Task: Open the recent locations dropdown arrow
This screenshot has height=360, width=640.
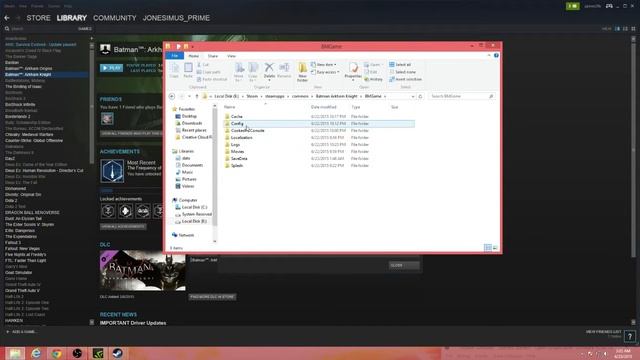Action: (189, 96)
